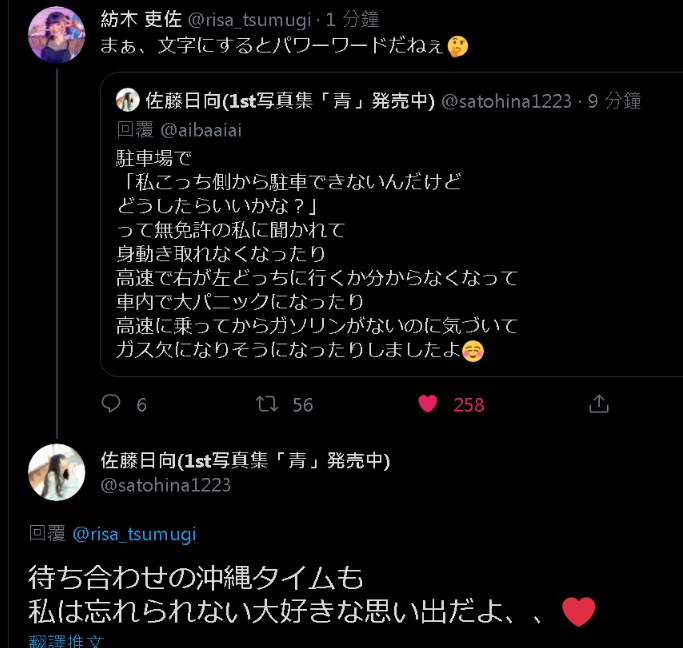Image resolution: width=683 pixels, height=648 pixels.
Task: Open the "9 分鐘" quoted tweet timestamp
Action: pos(616,100)
